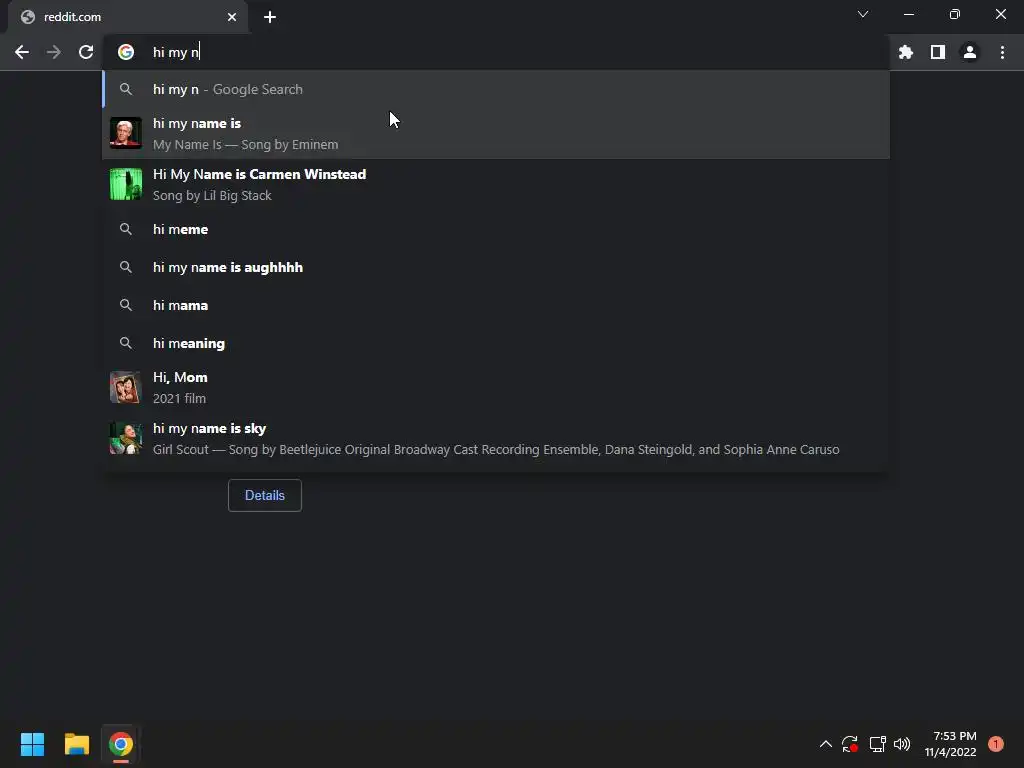Open the Windows Start menu
The height and width of the screenshot is (768, 1024).
32,744
